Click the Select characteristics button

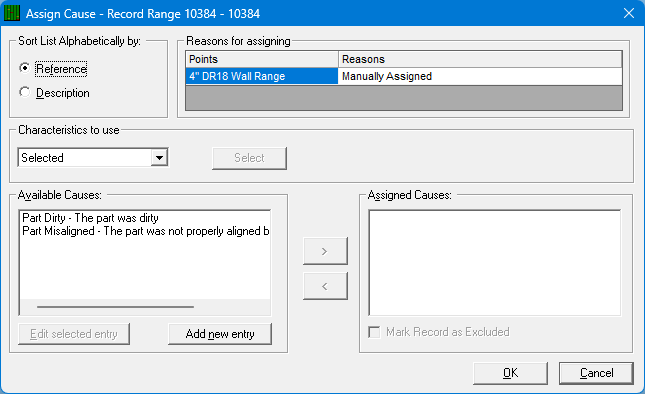click(x=249, y=158)
